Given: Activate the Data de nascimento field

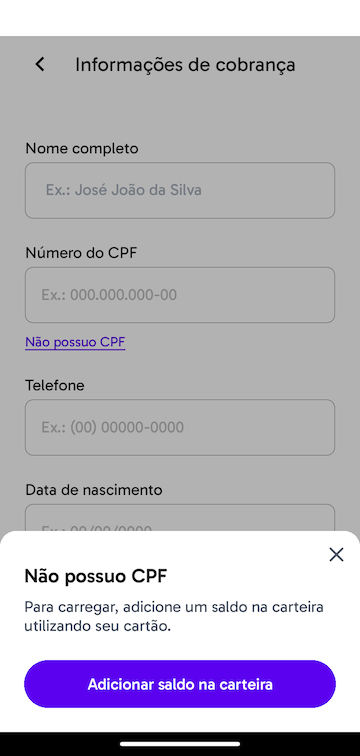Looking at the screenshot, I should pyautogui.click(x=180, y=518).
